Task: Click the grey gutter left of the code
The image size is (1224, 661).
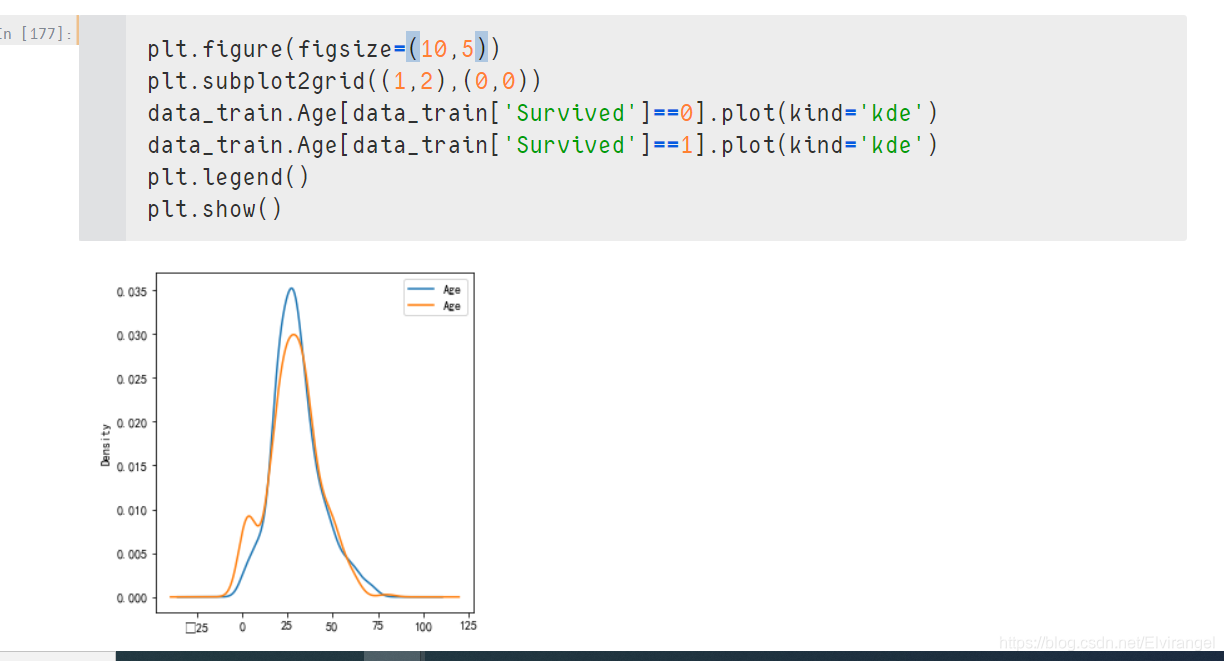Action: tap(103, 128)
